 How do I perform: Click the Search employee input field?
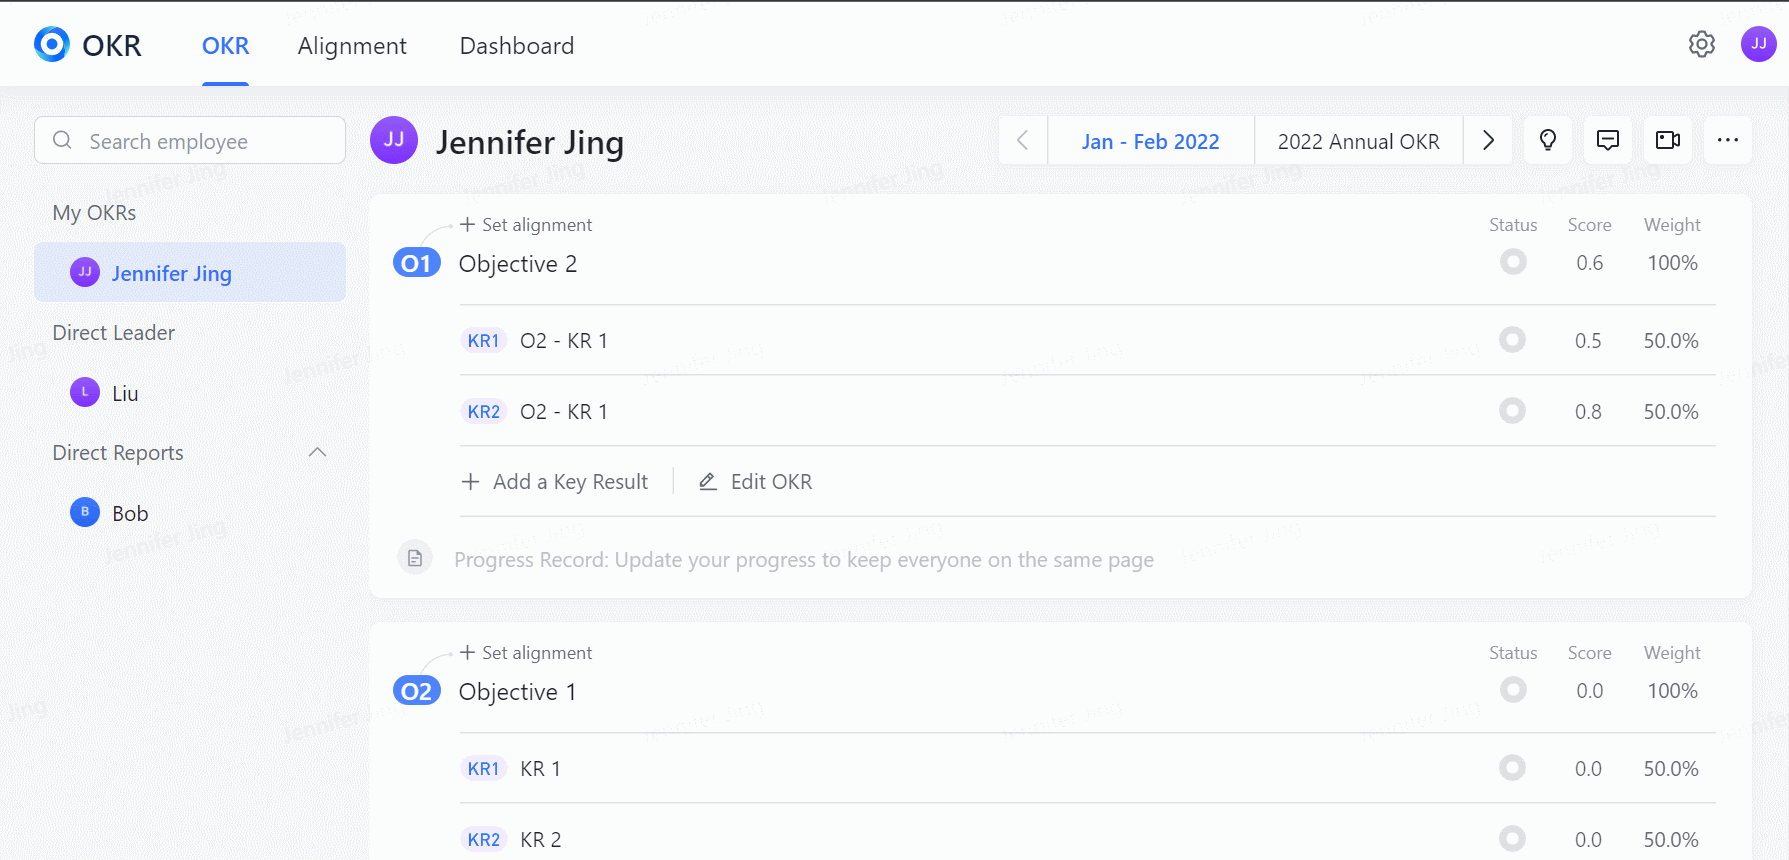190,141
